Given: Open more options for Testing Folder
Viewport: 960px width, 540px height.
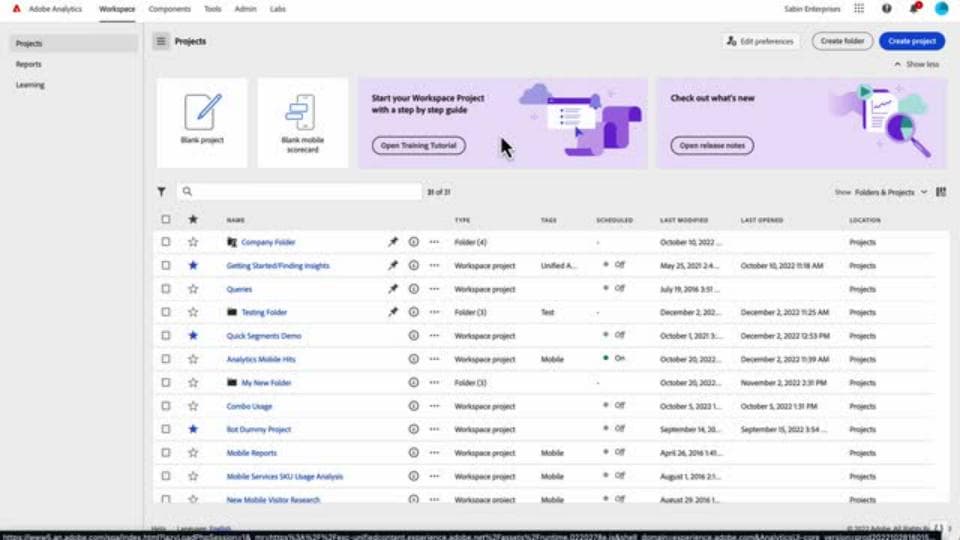Looking at the screenshot, I should (x=434, y=312).
